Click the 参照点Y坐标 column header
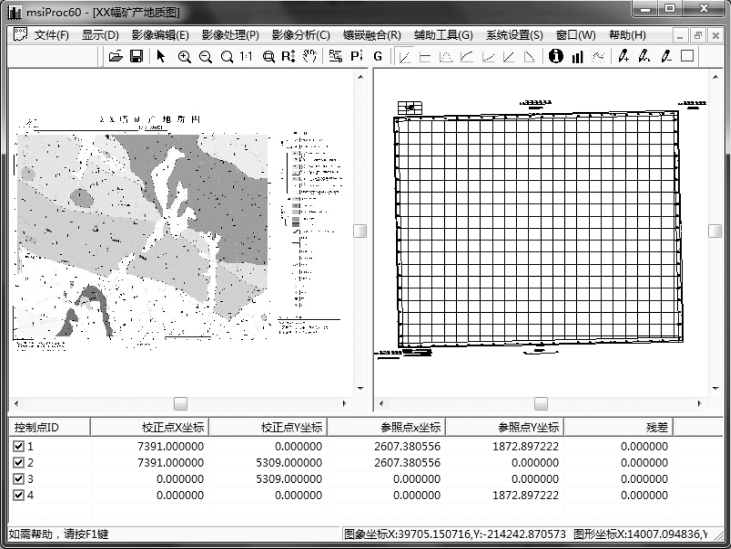731x549 pixels. pyautogui.click(x=504, y=427)
